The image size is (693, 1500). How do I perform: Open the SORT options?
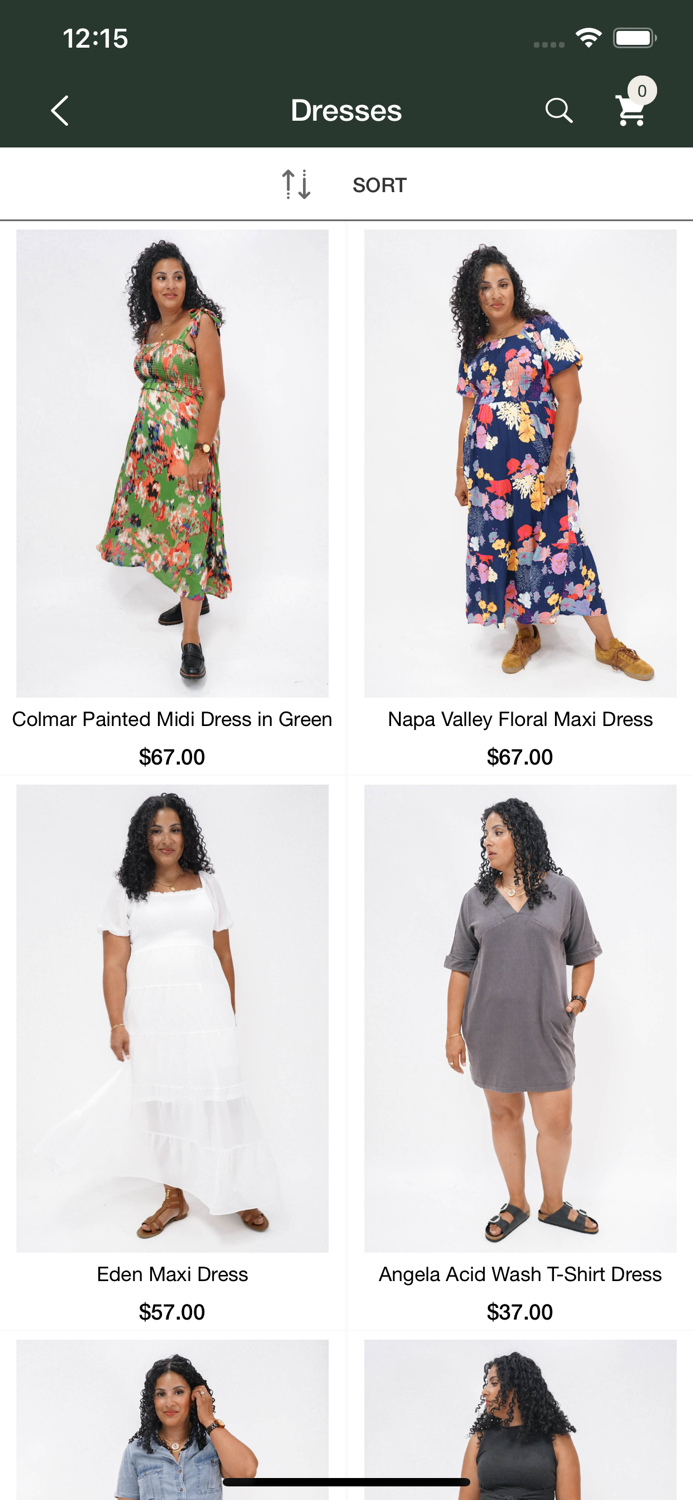380,185
